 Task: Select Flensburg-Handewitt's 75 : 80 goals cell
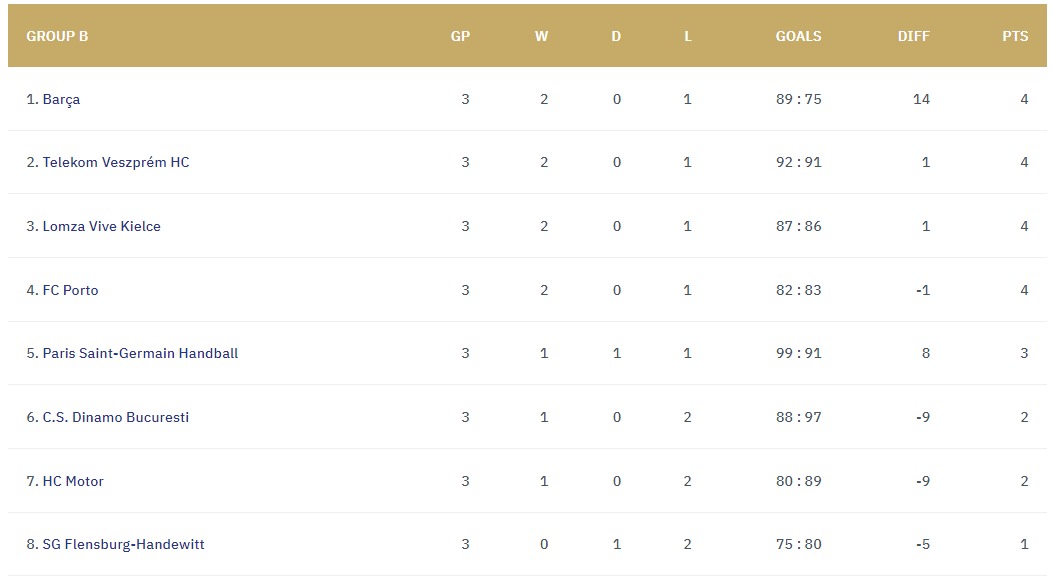798,544
